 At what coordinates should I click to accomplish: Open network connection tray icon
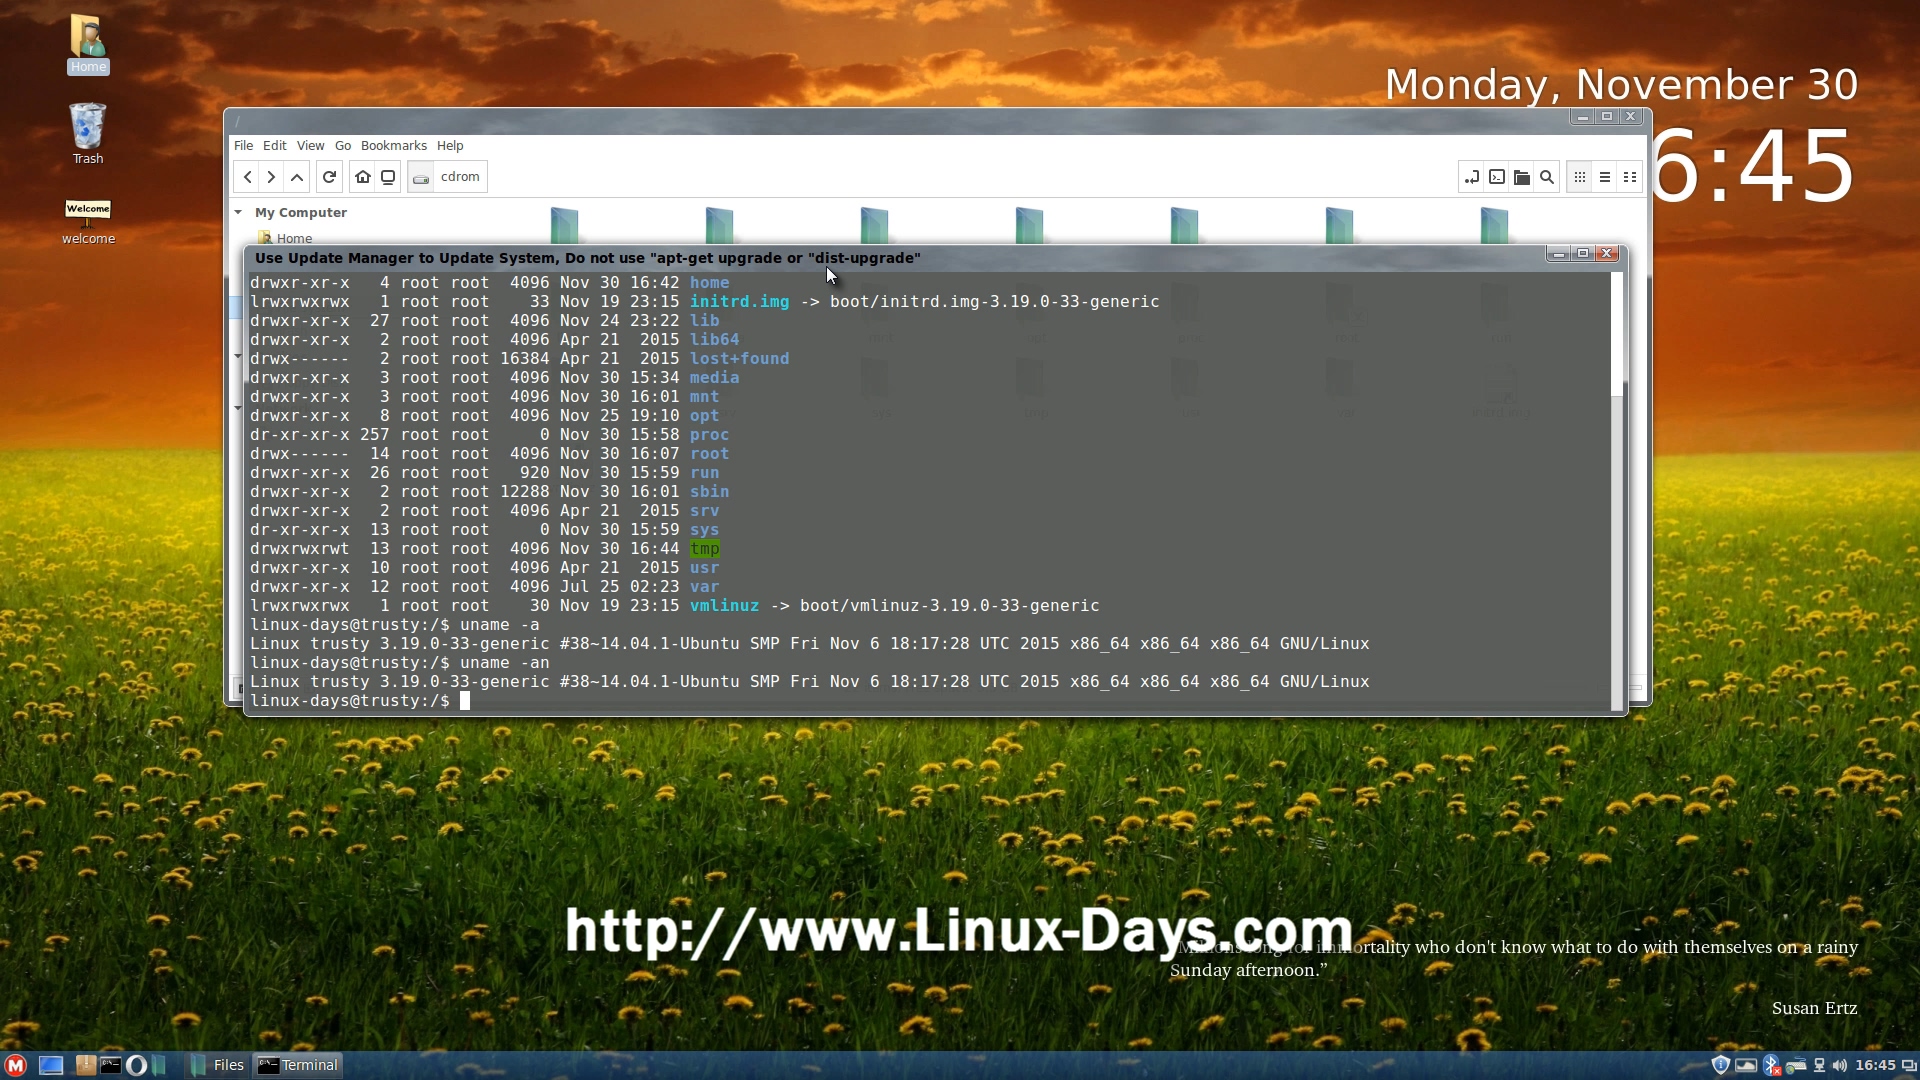click(1819, 1066)
